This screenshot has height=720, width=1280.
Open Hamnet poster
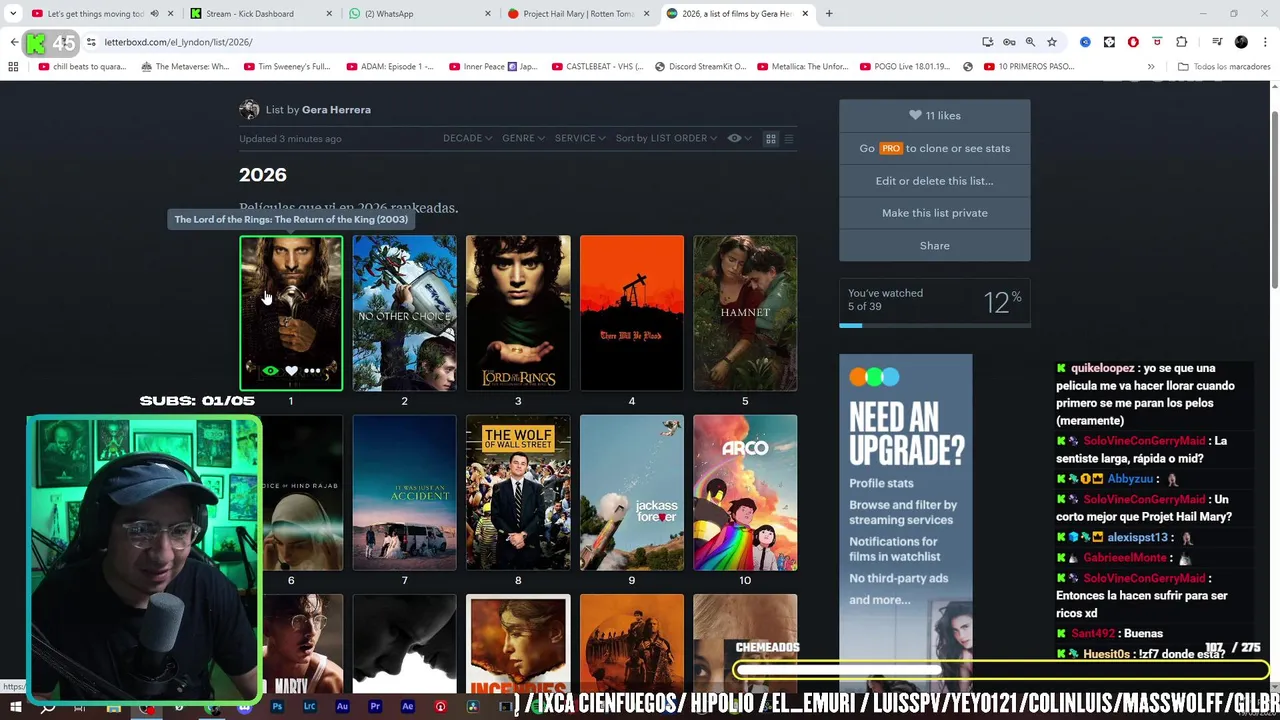[745, 313]
